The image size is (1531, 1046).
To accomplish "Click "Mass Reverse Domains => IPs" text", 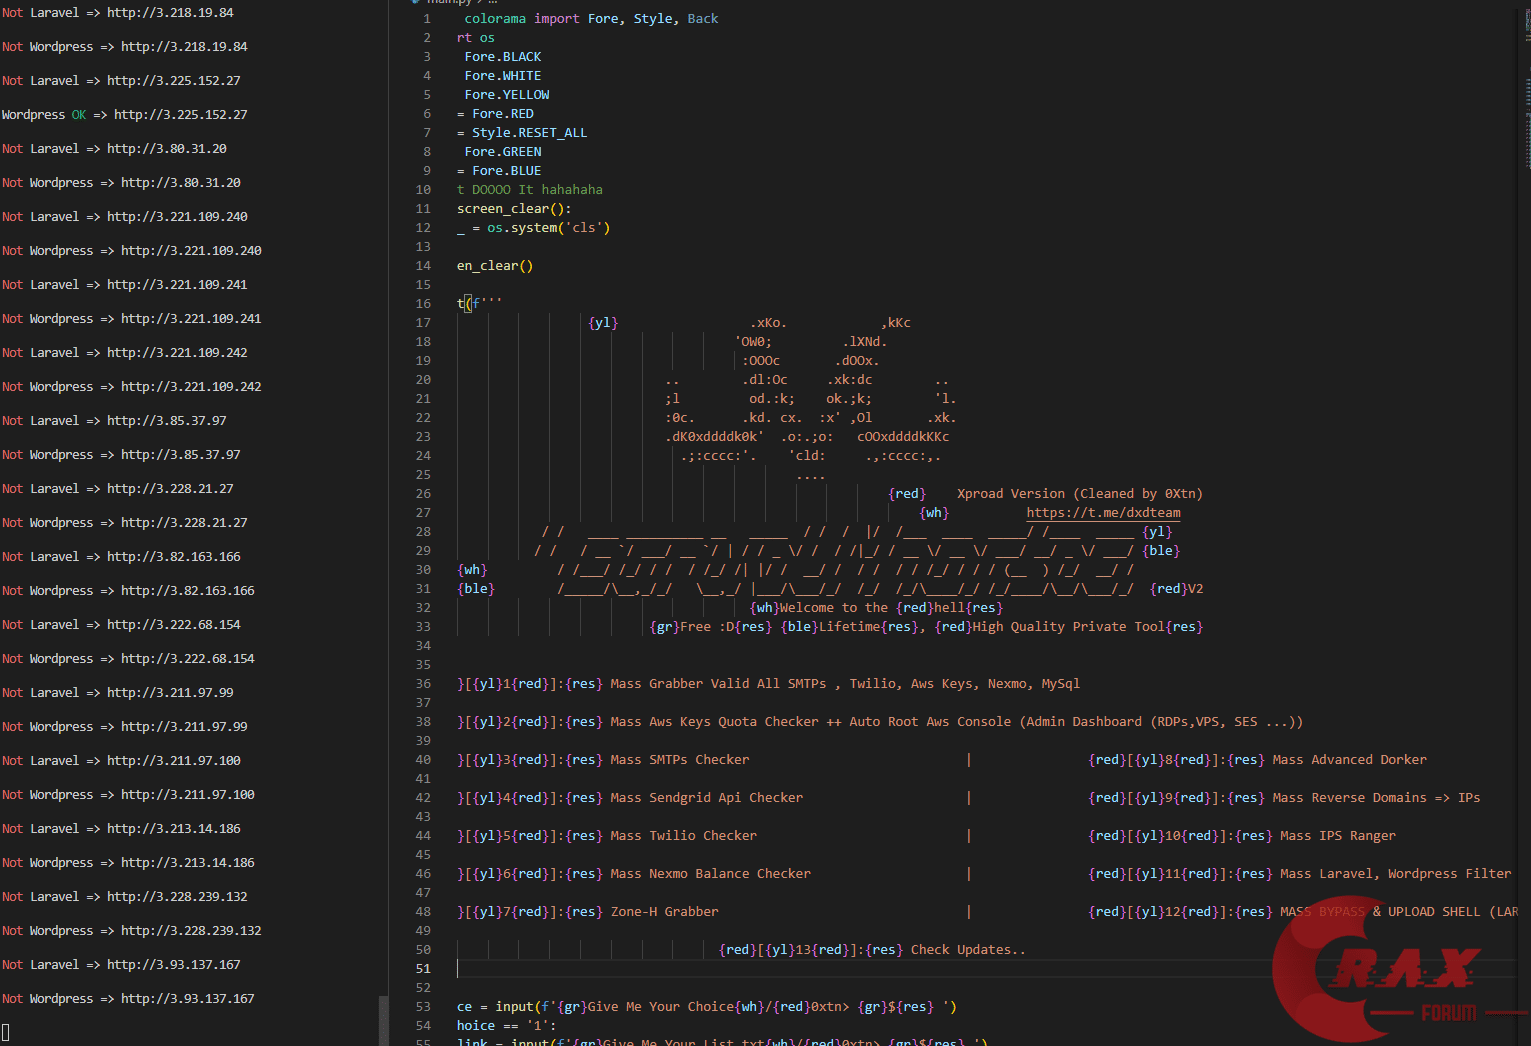I will 1377,798.
